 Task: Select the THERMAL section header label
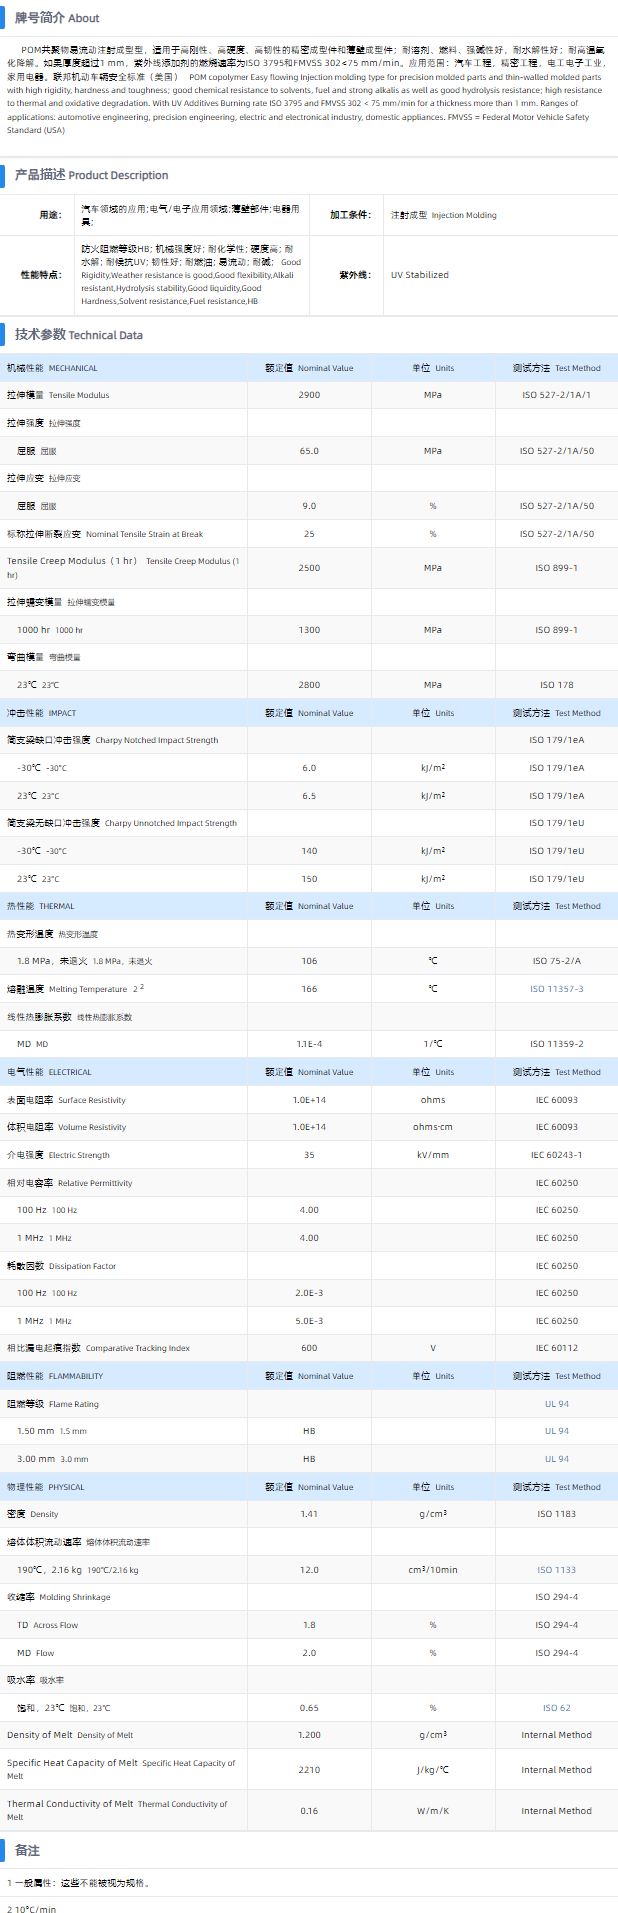[40, 906]
